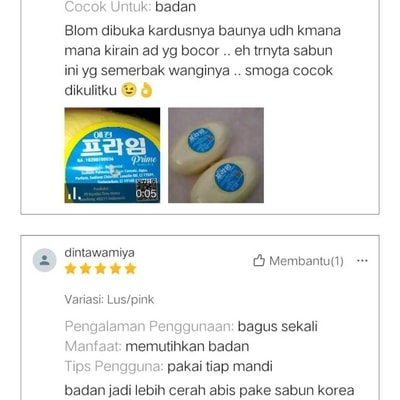Click the Membantu(1) helpful button
The image size is (400, 400).
pyautogui.click(x=298, y=261)
